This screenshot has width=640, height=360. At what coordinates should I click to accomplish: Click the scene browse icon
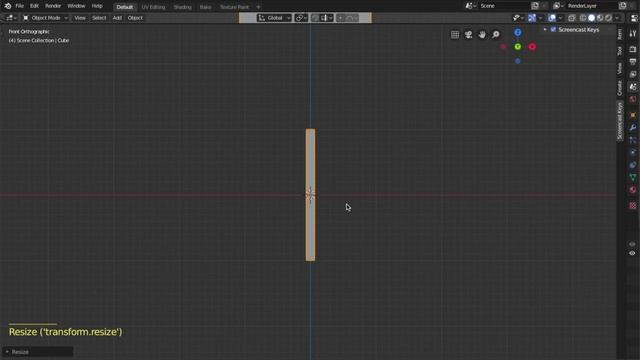tap(470, 6)
